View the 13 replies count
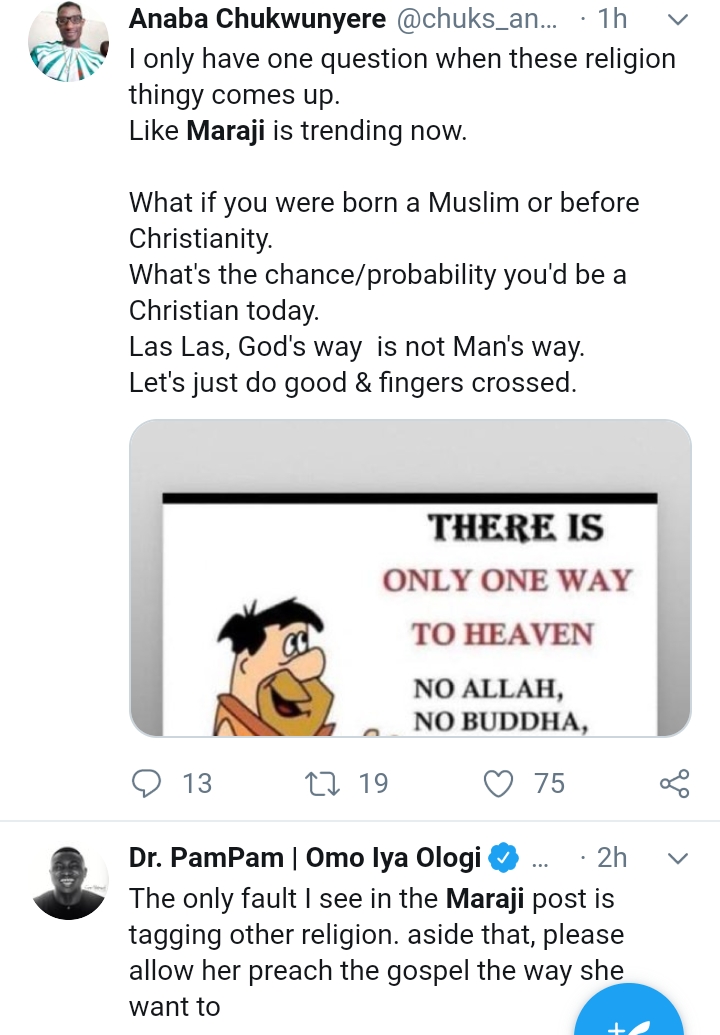Screen dimensions: 720x1035 197,783
